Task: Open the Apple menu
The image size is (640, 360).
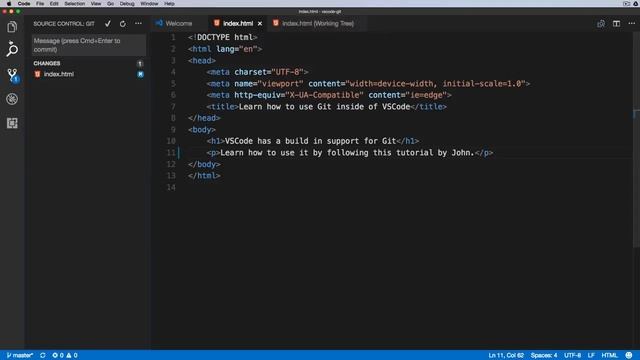Action: point(9,3)
